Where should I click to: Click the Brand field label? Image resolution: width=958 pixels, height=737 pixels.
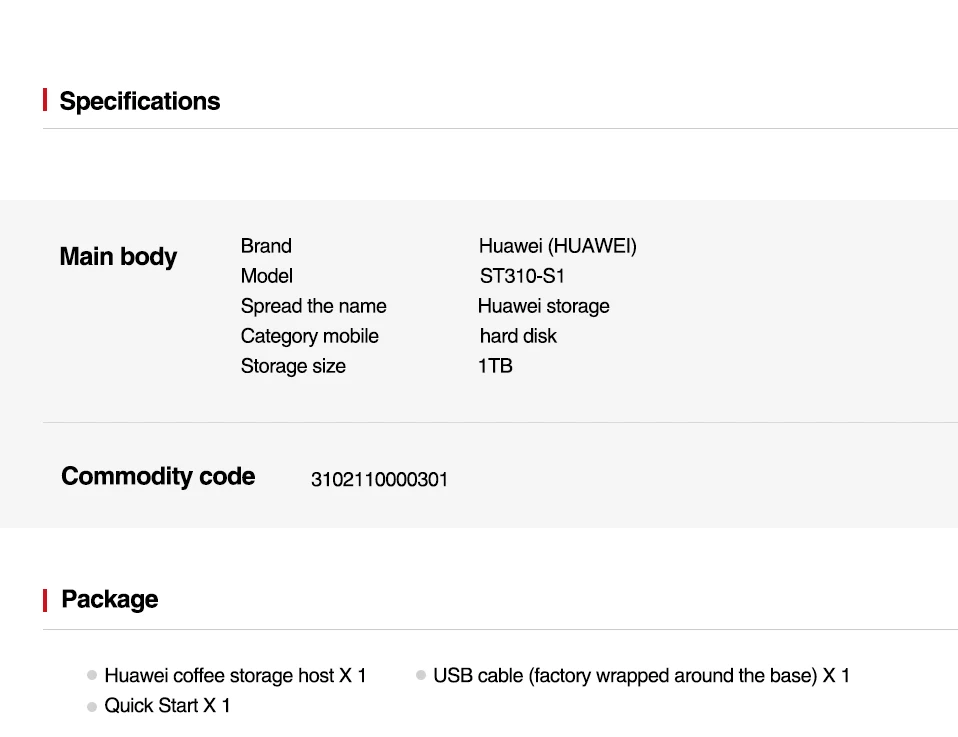266,246
